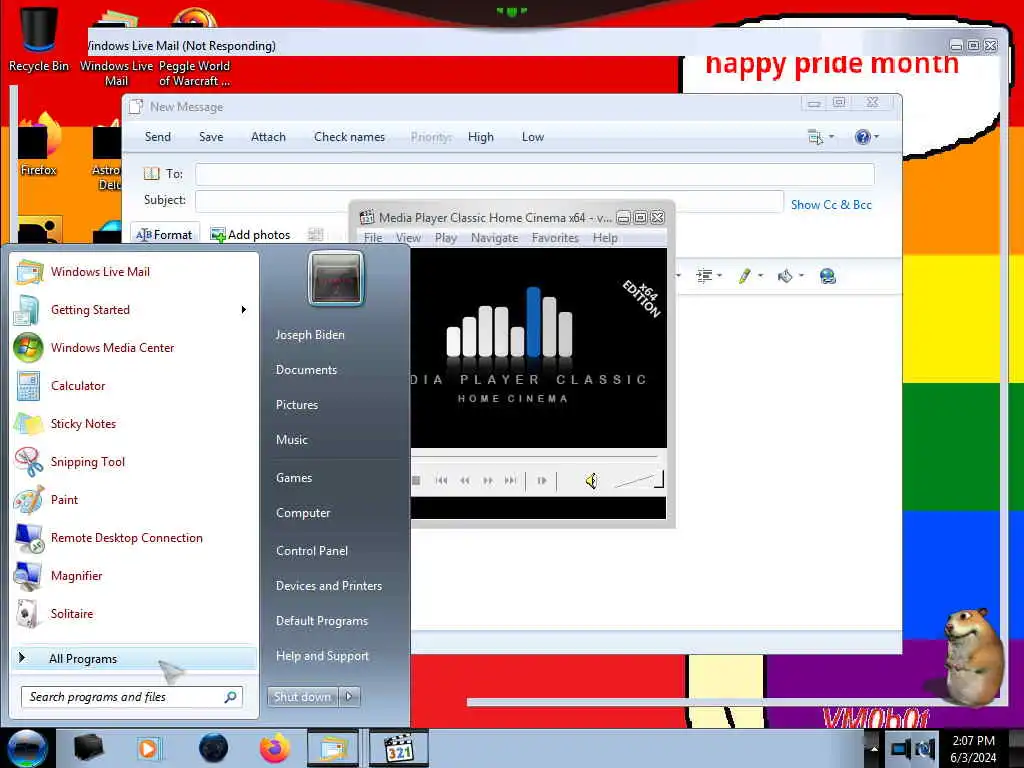Open Default Programs
The image size is (1024, 768).
click(x=322, y=621)
